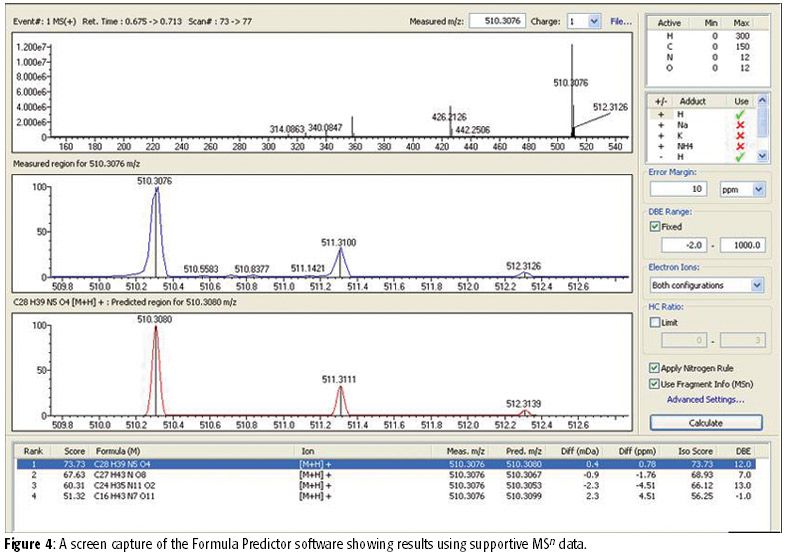Click the Ion column header
The height and width of the screenshot is (555, 786).
pyautogui.click(x=308, y=451)
